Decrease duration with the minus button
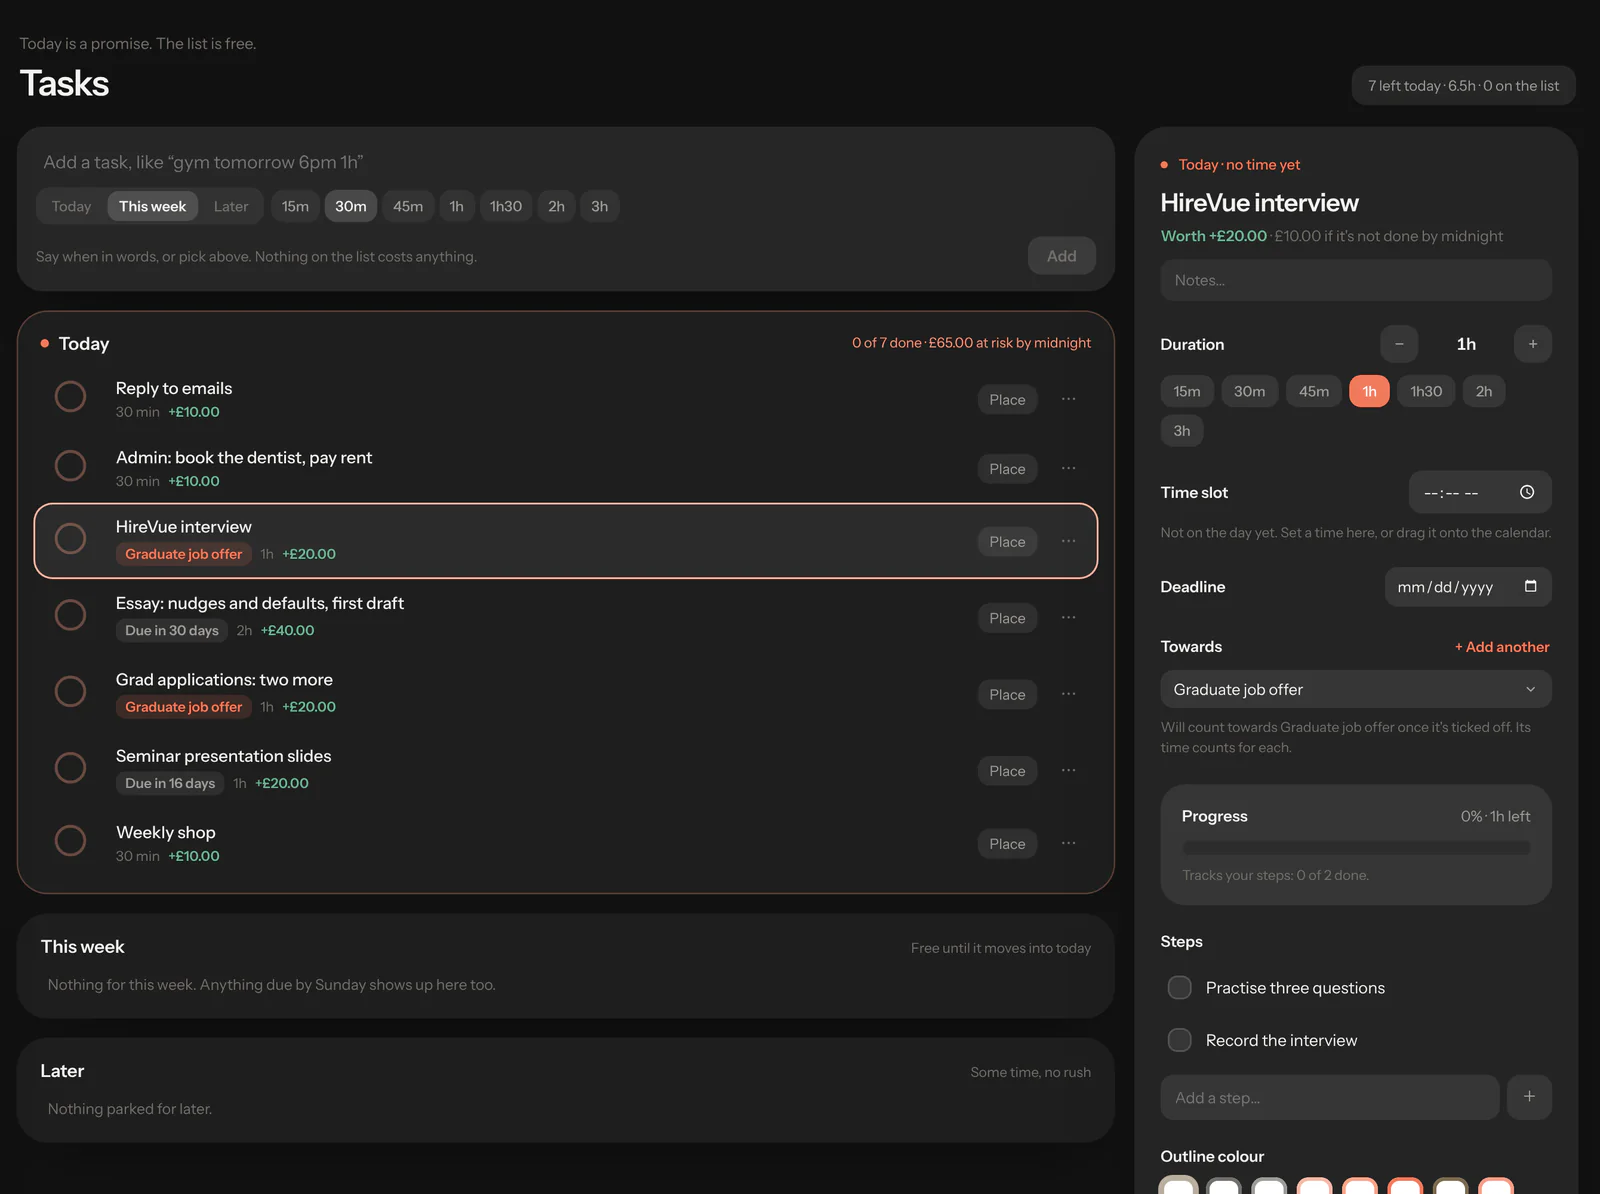Screen dimensions: 1600x1194 [1399, 344]
